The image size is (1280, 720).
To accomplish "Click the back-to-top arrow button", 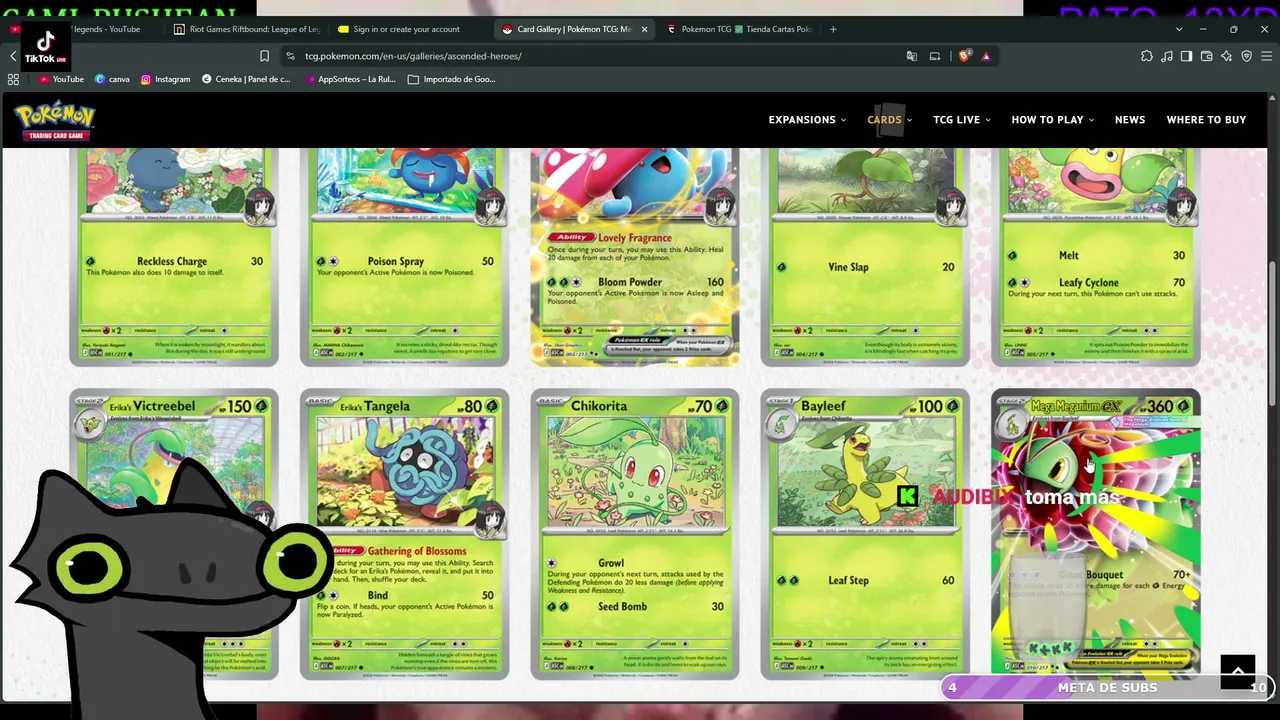I will pos(1237,671).
